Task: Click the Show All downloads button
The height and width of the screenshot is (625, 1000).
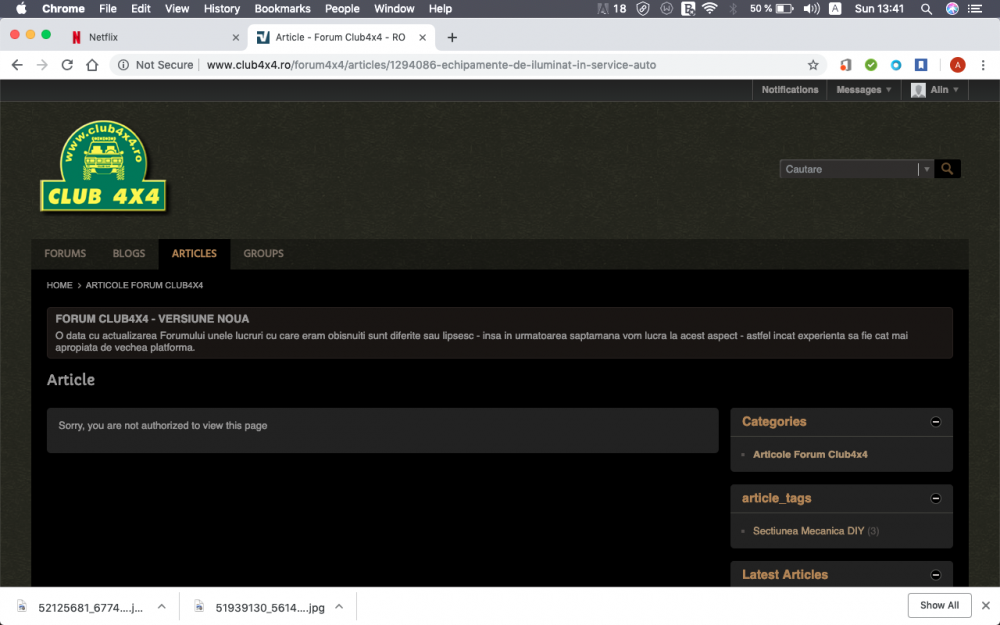Action: coord(939,605)
